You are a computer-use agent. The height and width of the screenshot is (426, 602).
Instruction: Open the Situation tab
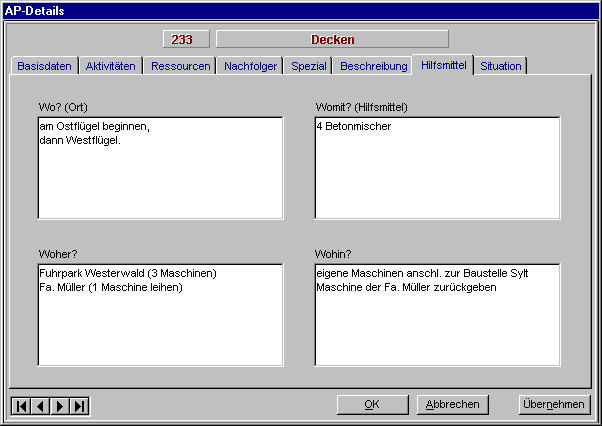[x=500, y=66]
